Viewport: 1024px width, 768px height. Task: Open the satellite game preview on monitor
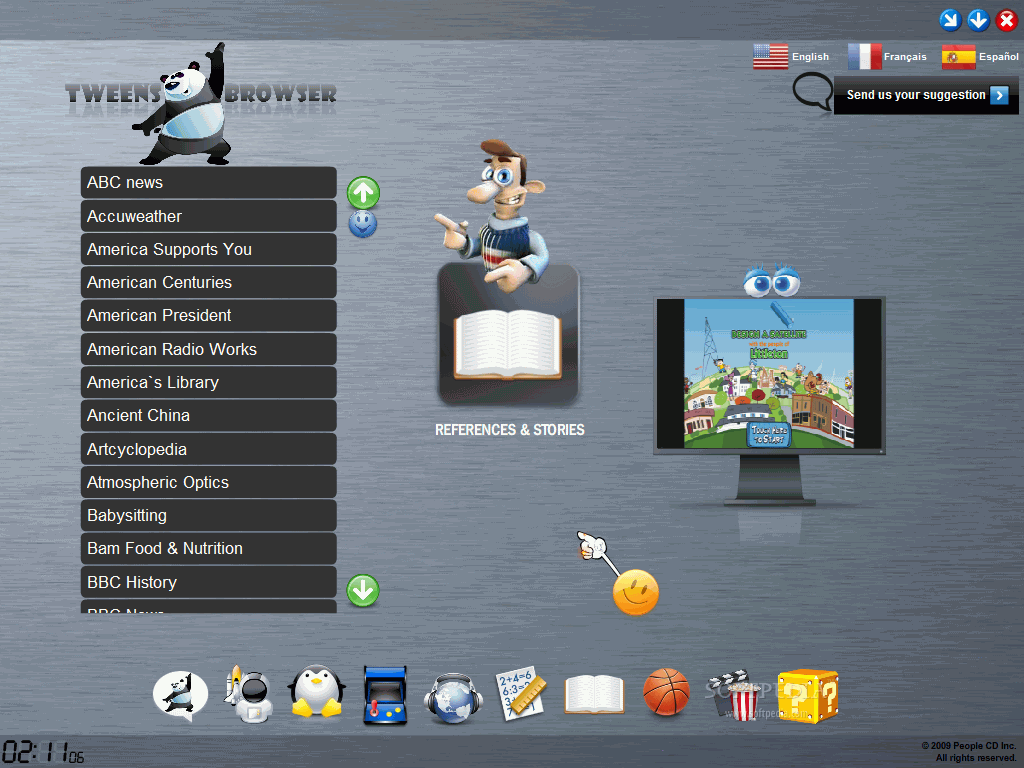[x=769, y=374]
